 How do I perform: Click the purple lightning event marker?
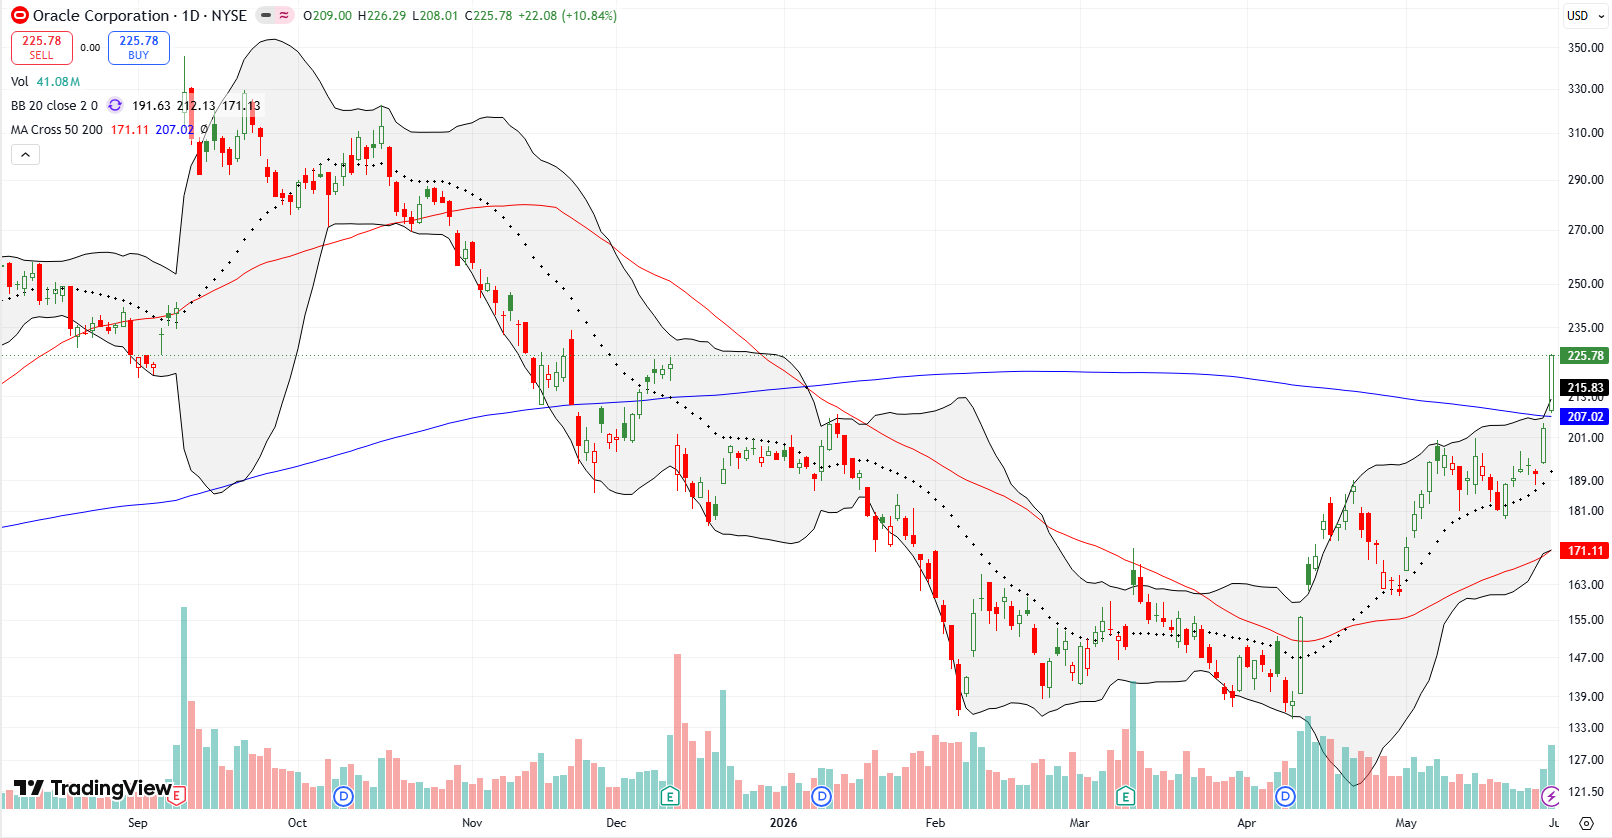(1549, 797)
